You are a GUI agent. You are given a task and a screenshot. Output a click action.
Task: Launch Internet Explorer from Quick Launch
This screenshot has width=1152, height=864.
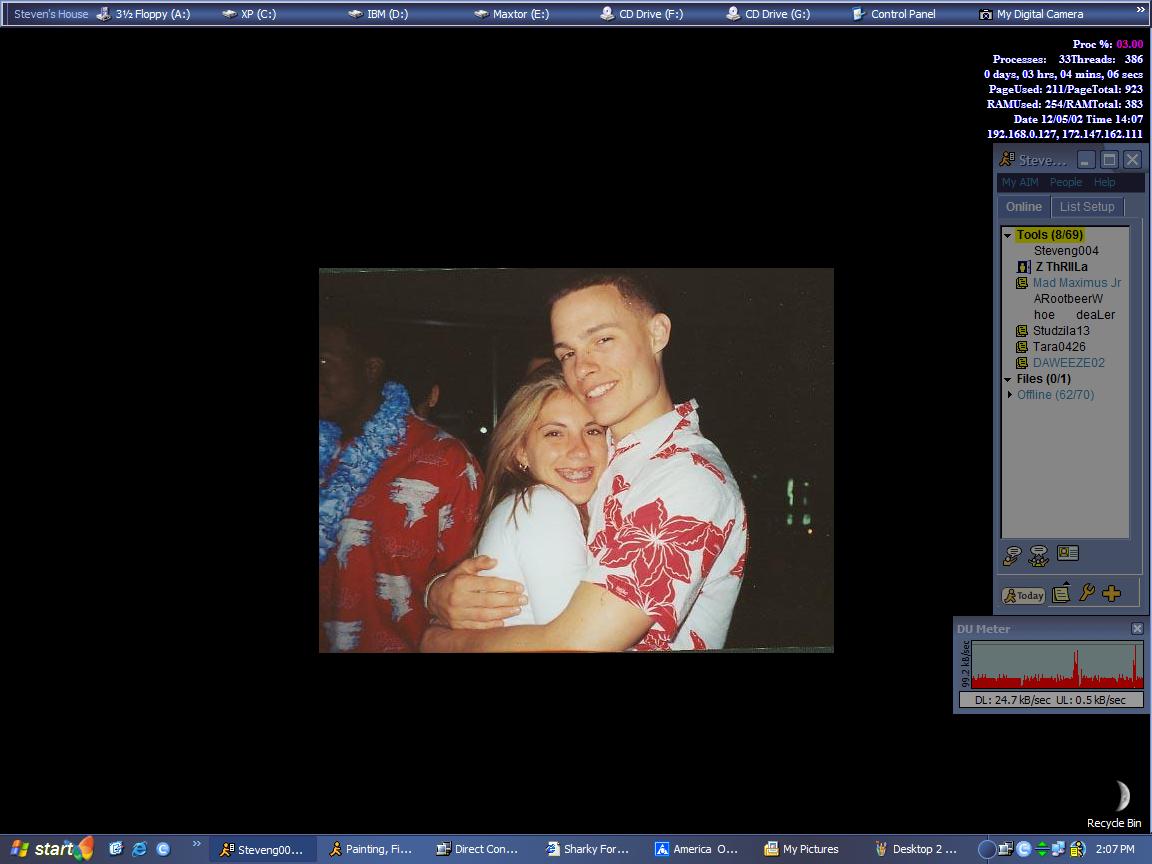[x=139, y=849]
